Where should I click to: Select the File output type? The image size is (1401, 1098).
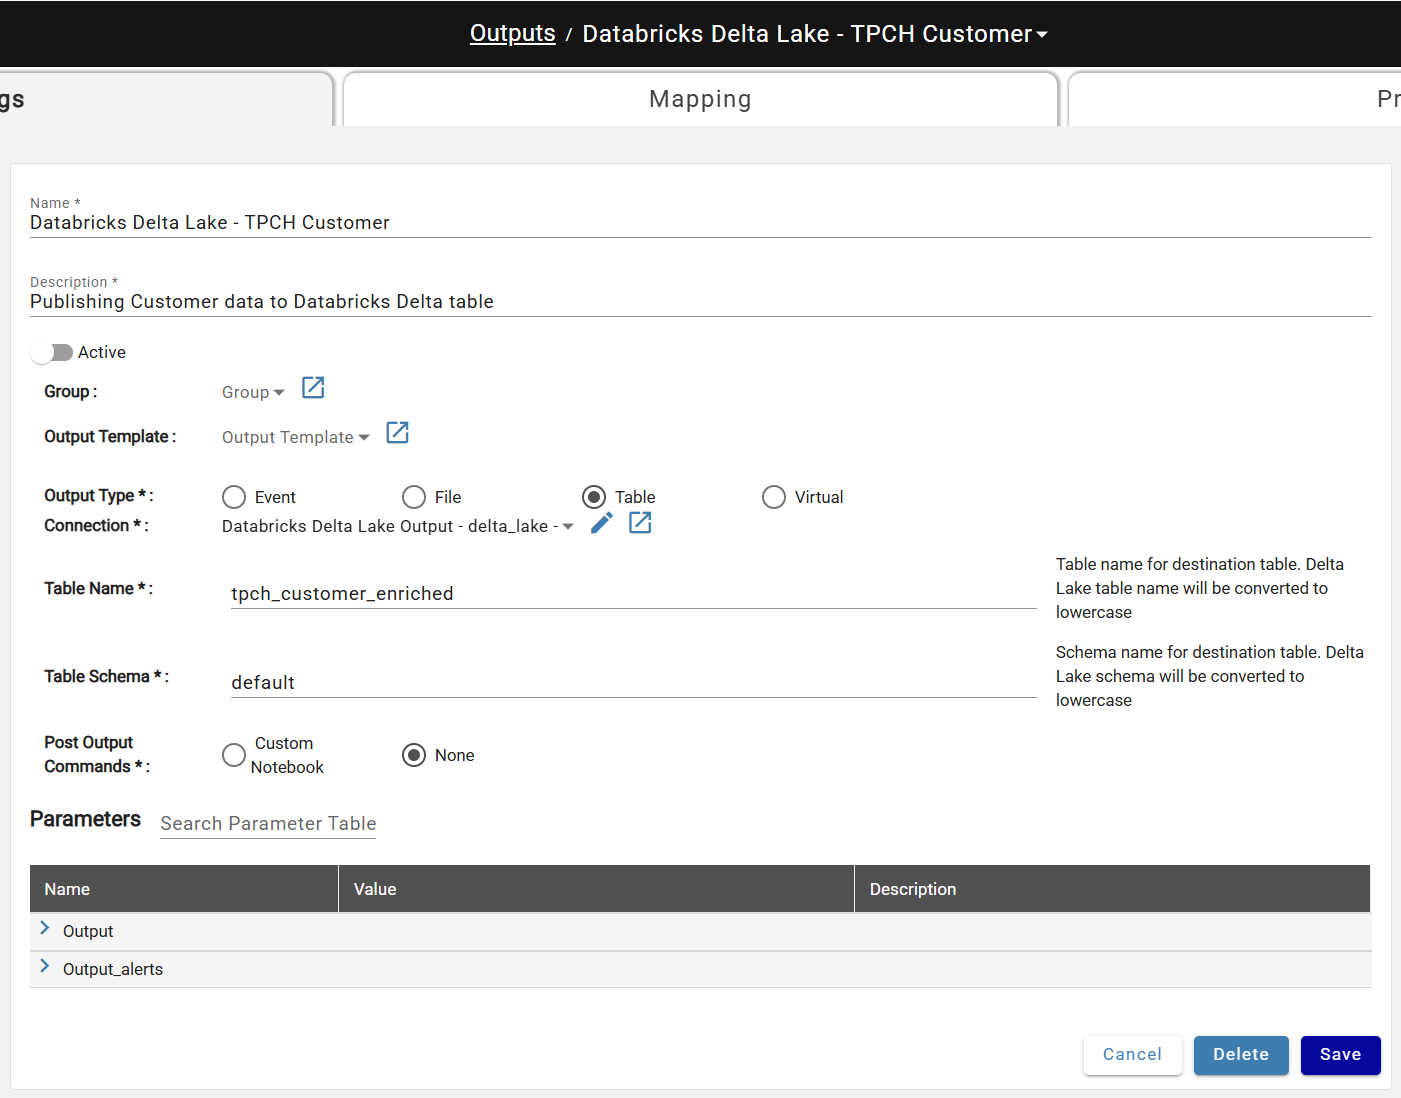coord(413,496)
